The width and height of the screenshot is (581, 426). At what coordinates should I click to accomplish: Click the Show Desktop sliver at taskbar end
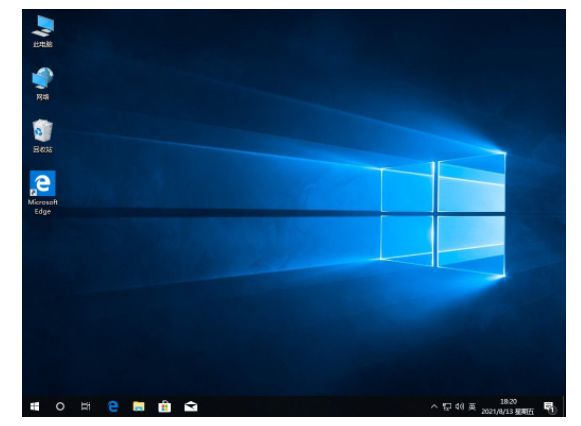tap(564, 406)
